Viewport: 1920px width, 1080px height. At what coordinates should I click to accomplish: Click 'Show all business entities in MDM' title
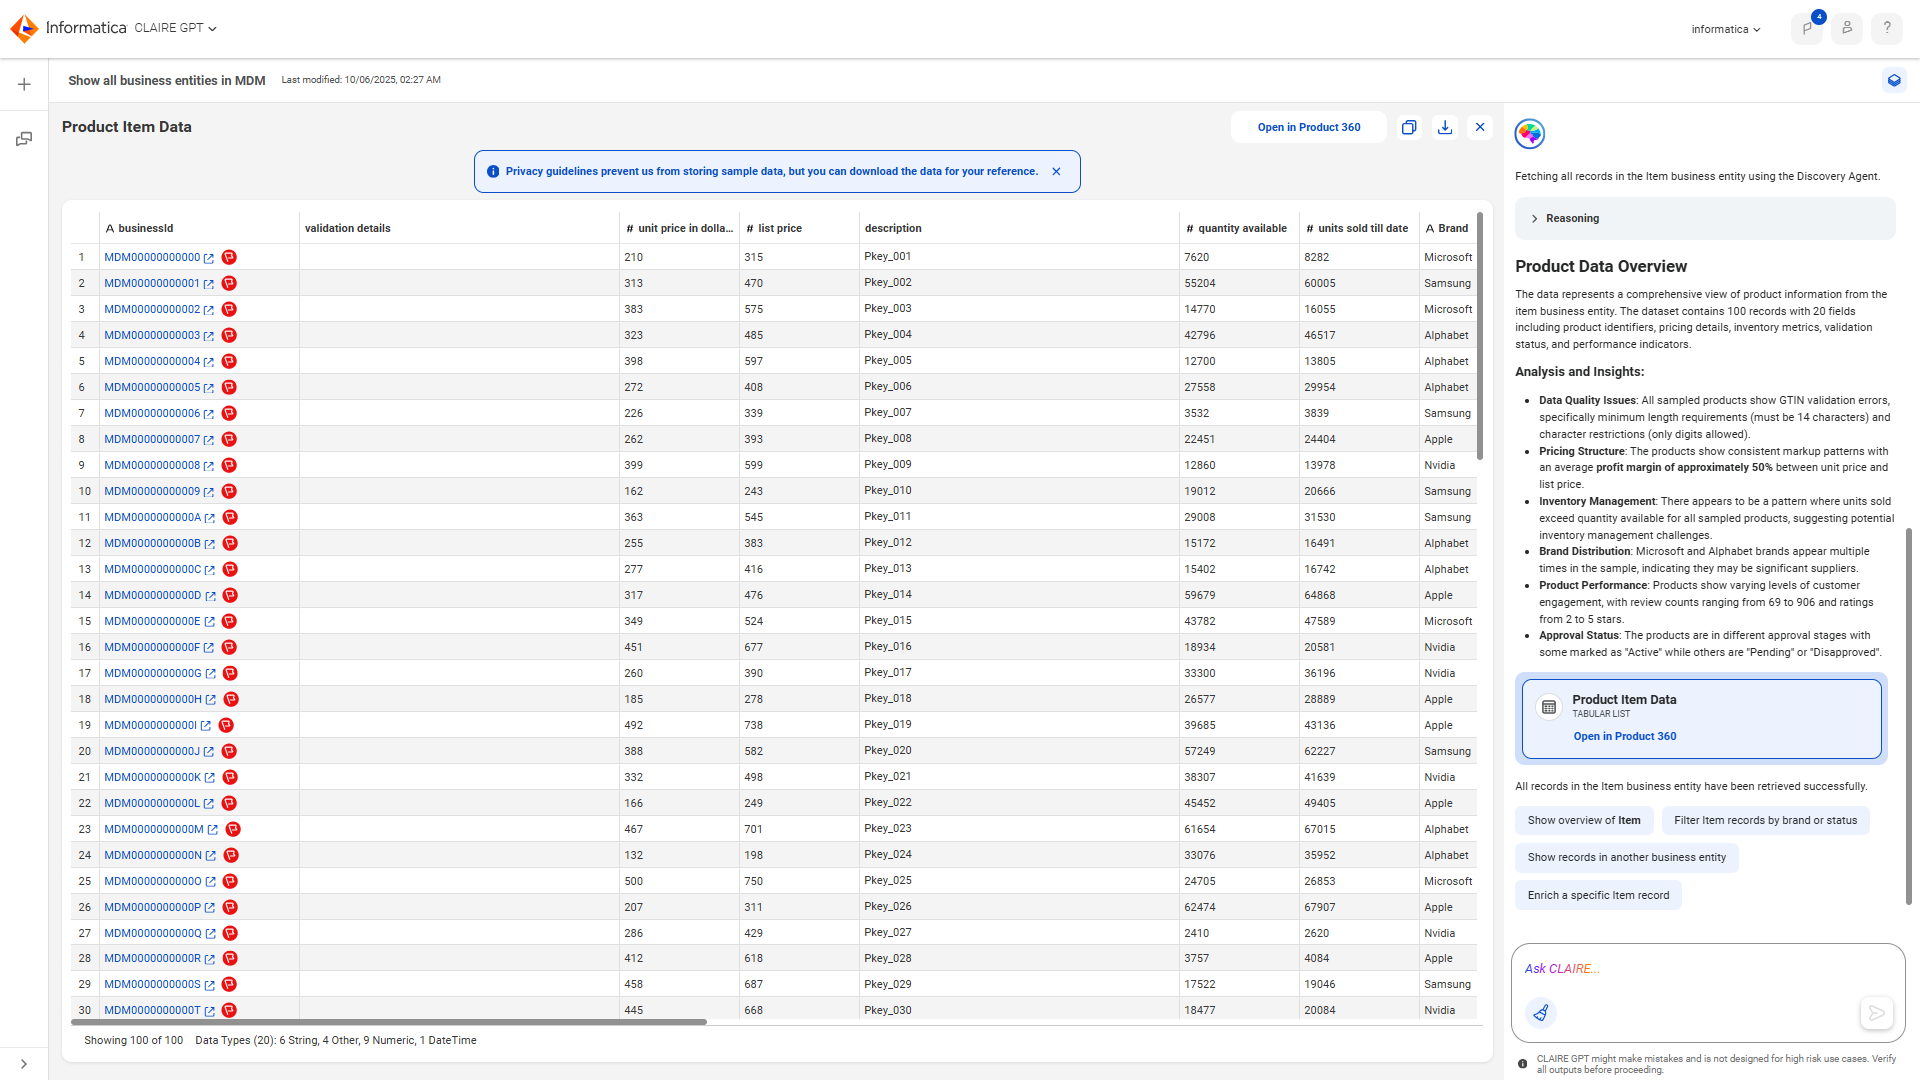(167, 80)
